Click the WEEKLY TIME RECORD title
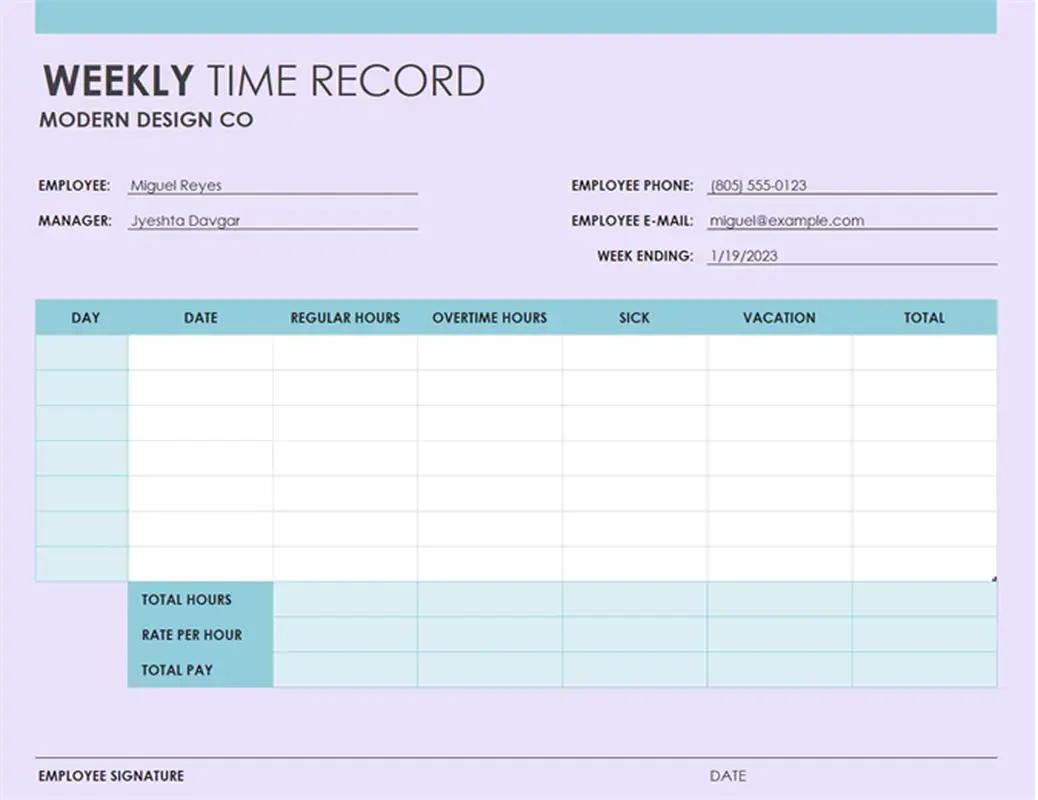Screen dimensions: 1038x800 262,80
